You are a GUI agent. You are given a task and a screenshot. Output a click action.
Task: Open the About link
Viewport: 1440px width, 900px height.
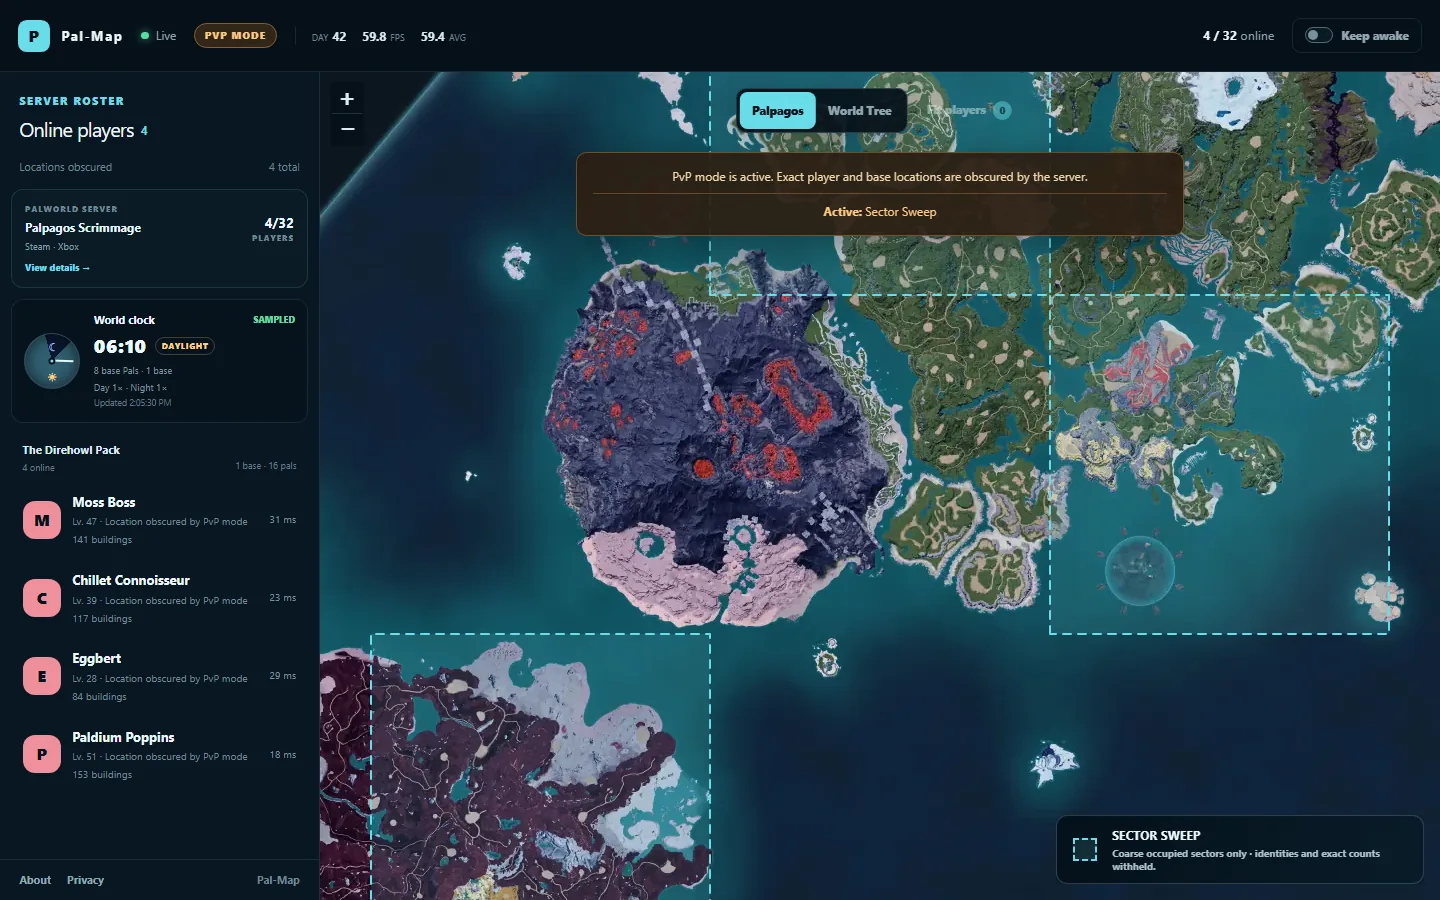point(35,880)
